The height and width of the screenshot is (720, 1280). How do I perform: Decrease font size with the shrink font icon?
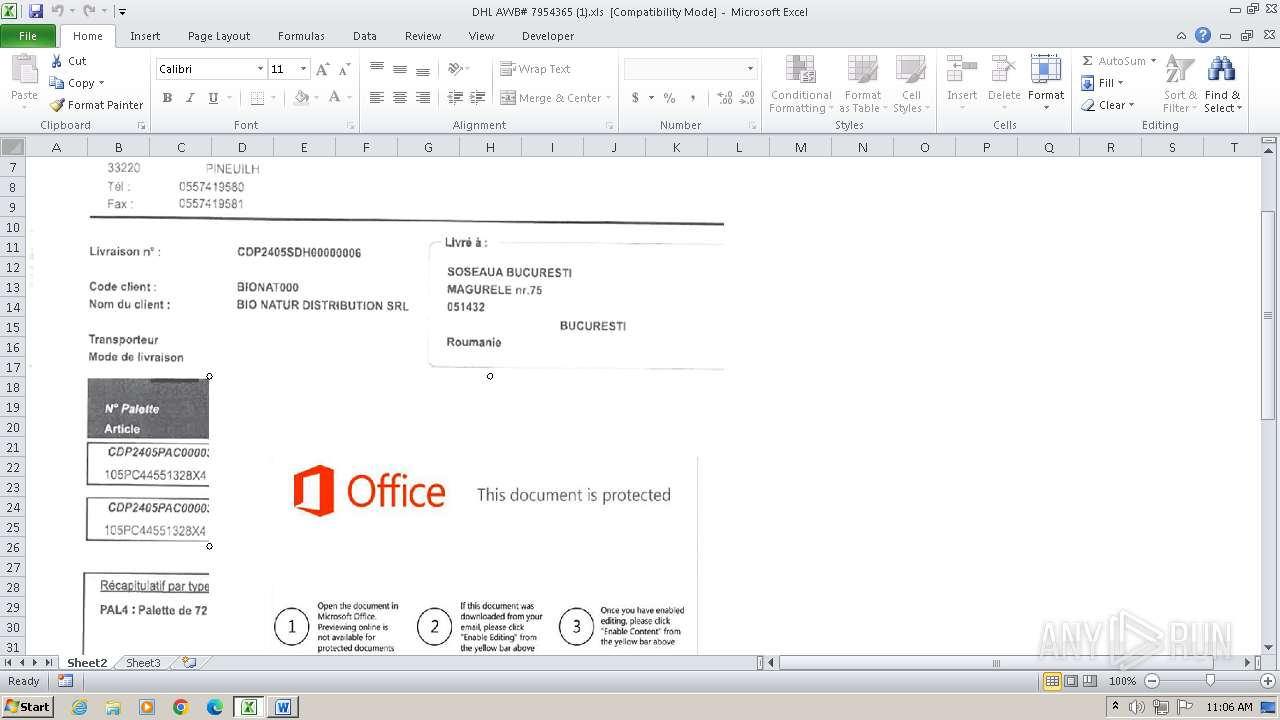pyautogui.click(x=344, y=69)
